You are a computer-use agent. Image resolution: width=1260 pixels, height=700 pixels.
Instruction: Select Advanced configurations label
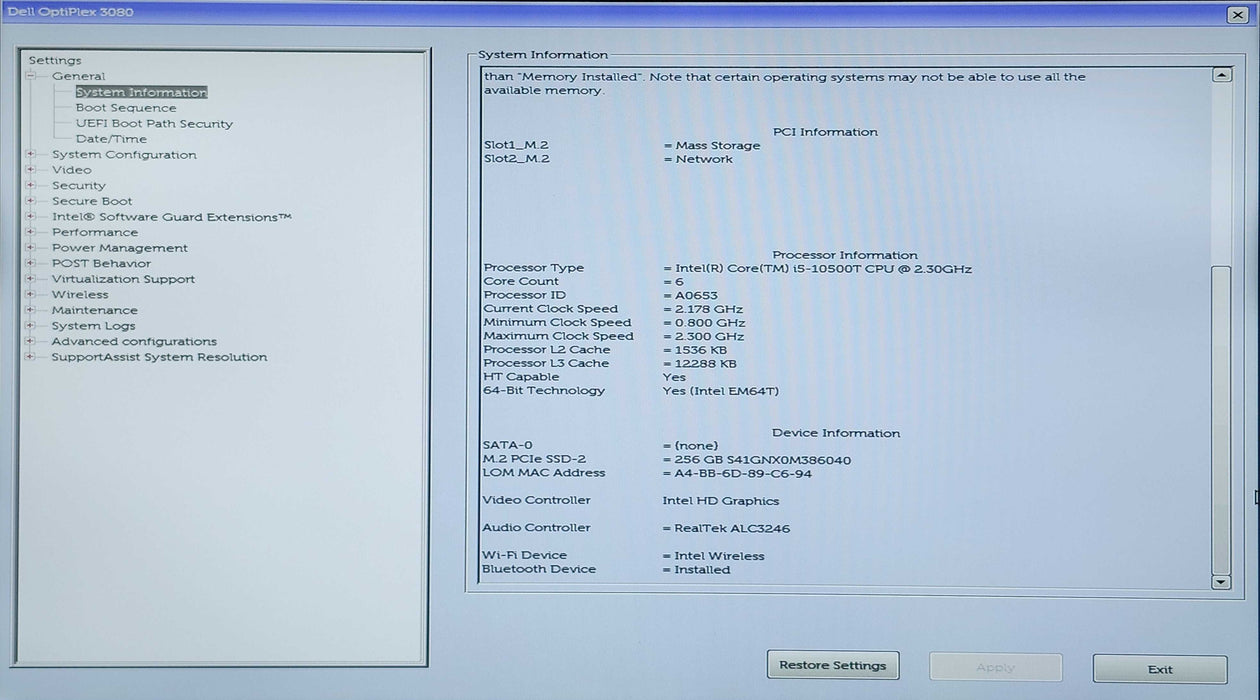pyautogui.click(x=134, y=341)
